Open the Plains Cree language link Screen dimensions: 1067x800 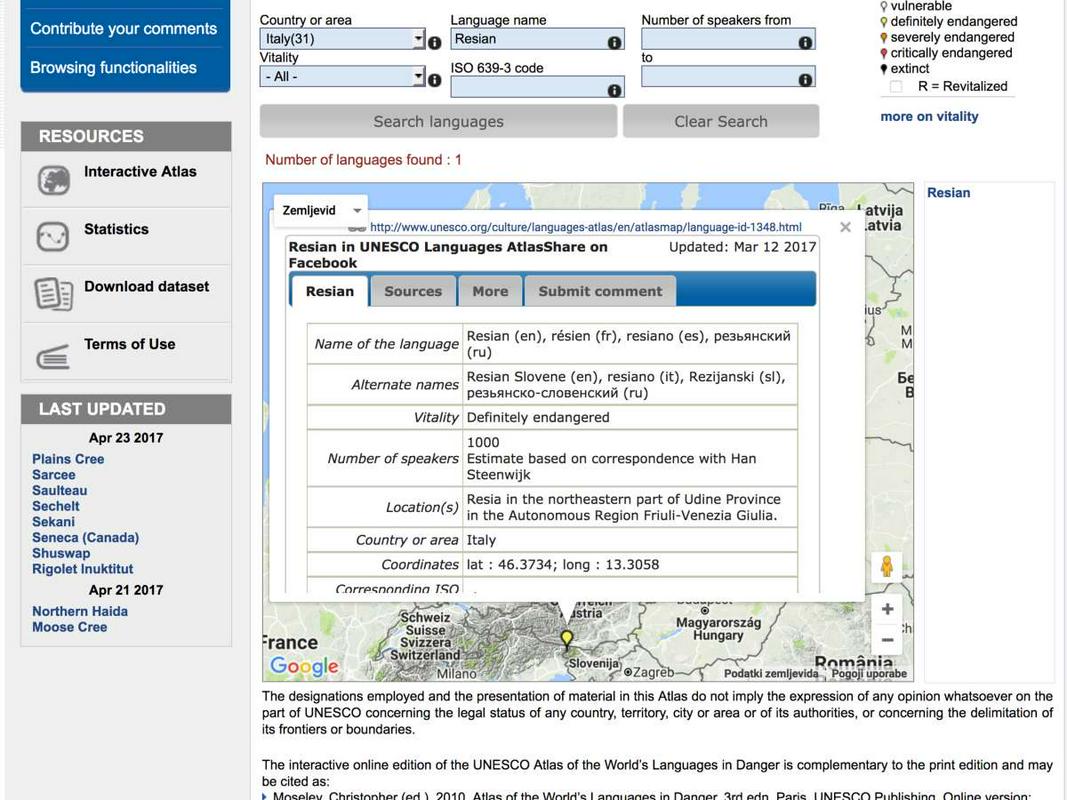click(x=68, y=459)
